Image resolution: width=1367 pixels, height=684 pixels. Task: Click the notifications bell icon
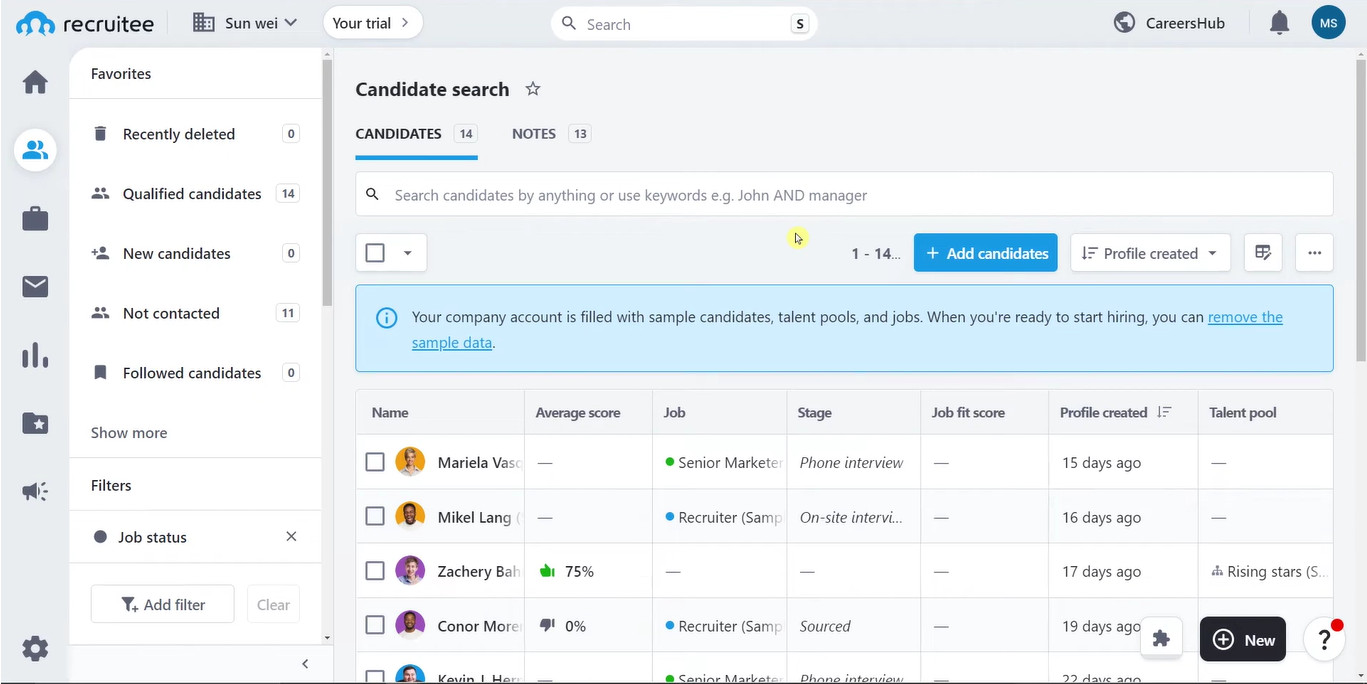click(1279, 23)
